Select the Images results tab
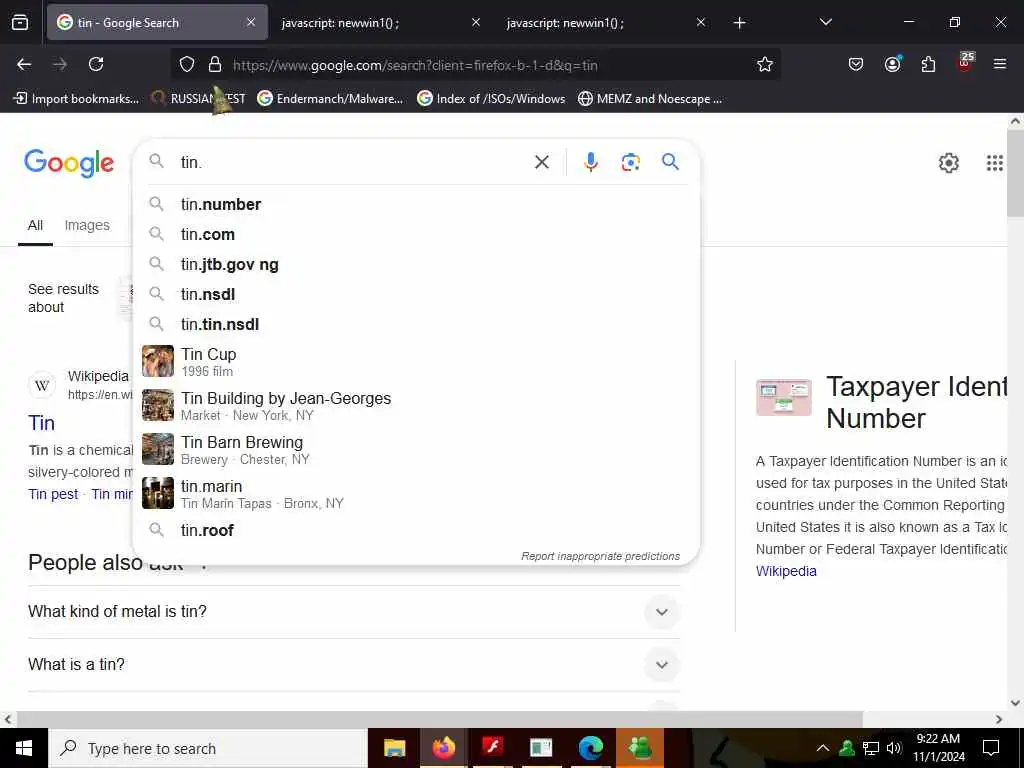1024x768 pixels. point(87,225)
